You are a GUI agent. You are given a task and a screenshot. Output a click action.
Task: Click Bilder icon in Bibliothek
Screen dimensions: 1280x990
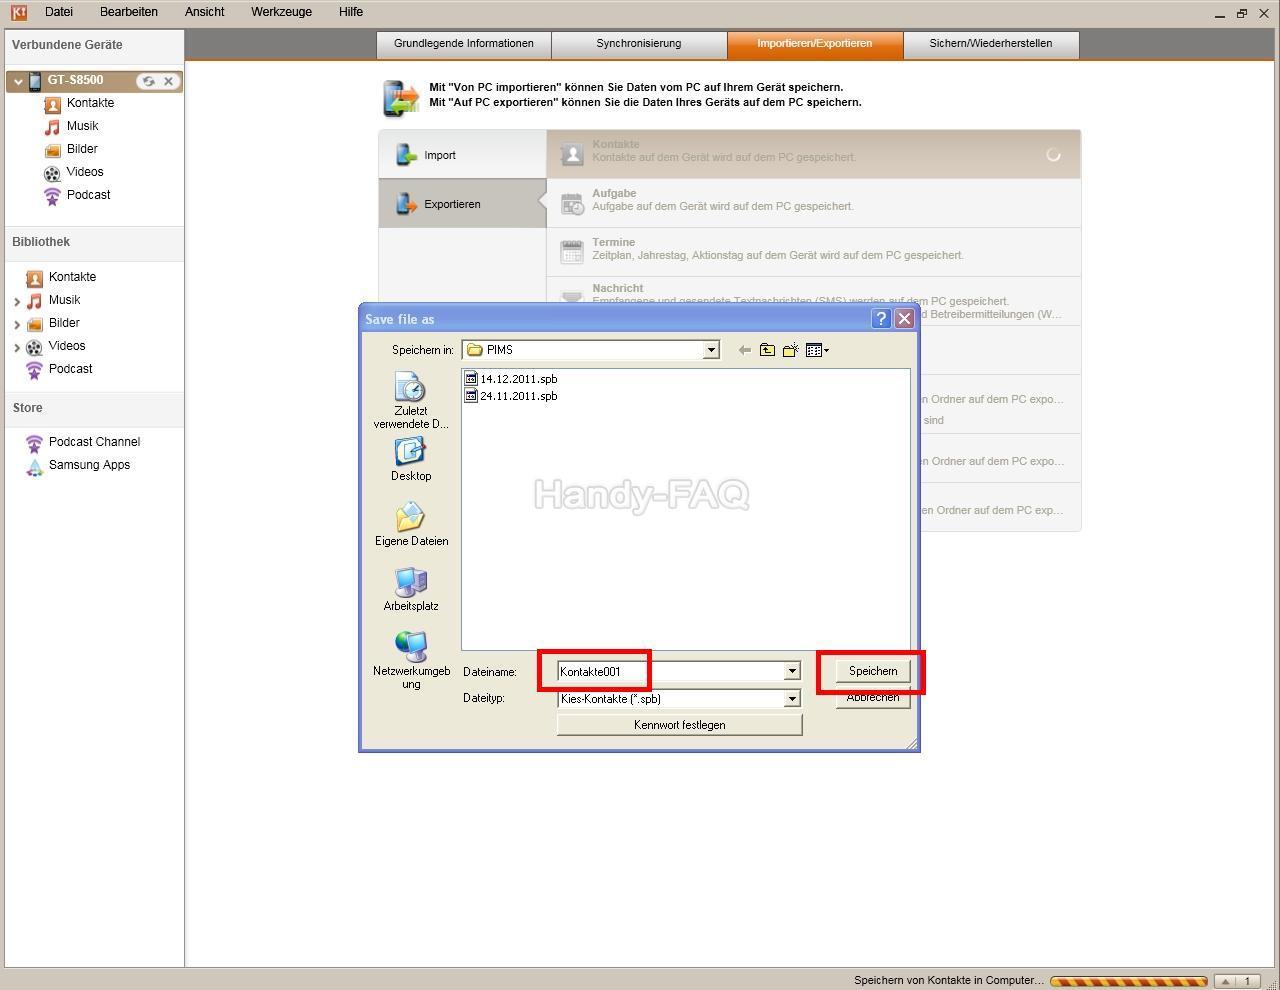[35, 324]
